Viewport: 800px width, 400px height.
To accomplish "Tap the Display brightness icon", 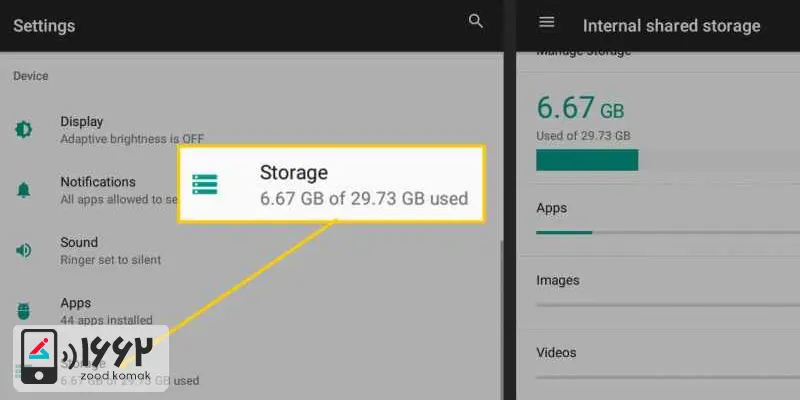I will pyautogui.click(x=23, y=130).
